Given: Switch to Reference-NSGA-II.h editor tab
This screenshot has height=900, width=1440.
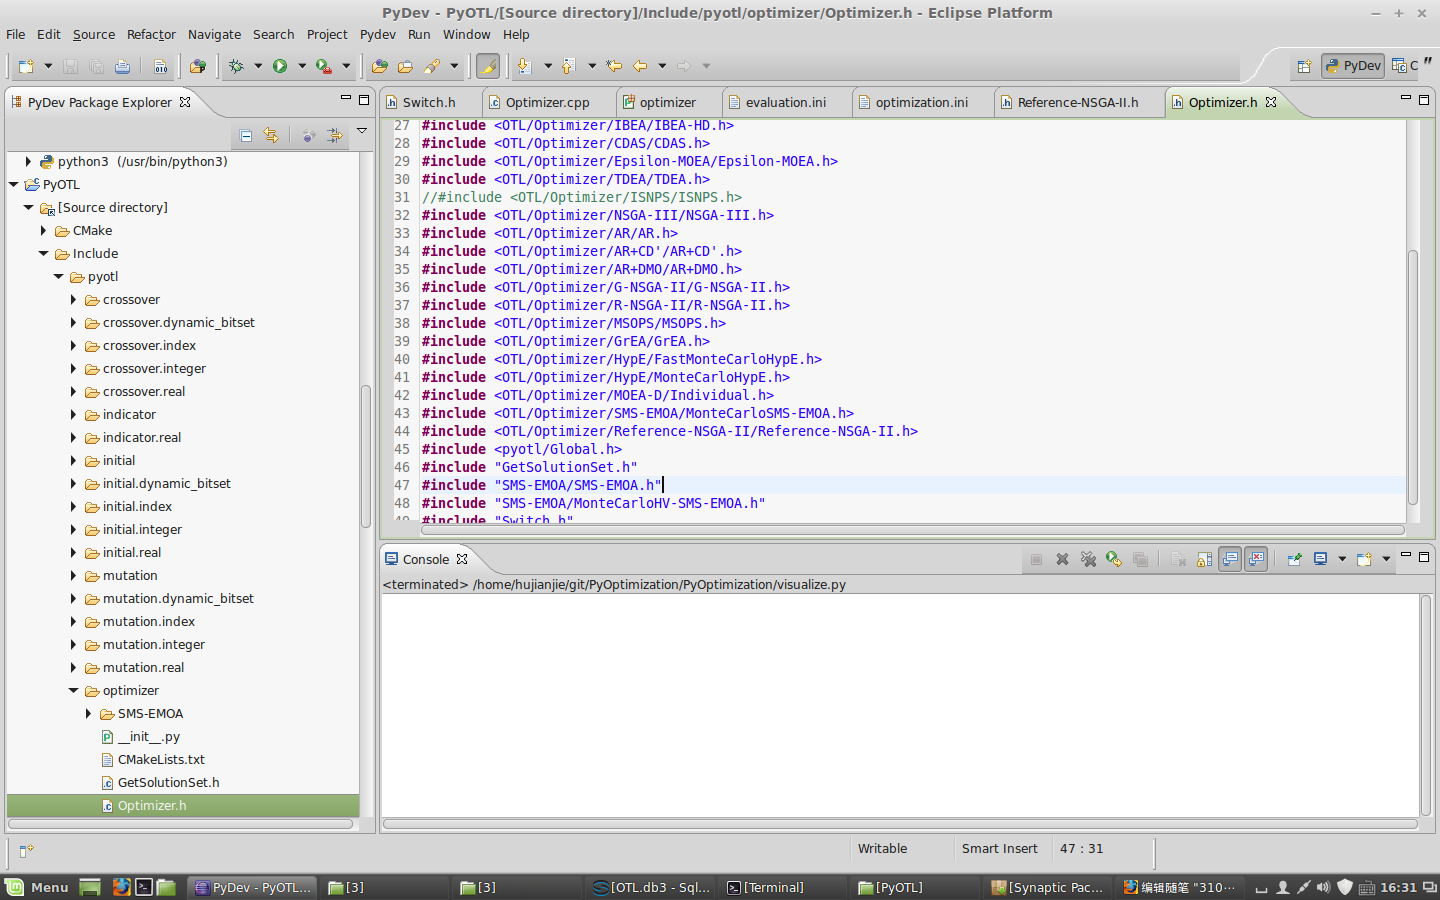Looking at the screenshot, I should [1078, 102].
